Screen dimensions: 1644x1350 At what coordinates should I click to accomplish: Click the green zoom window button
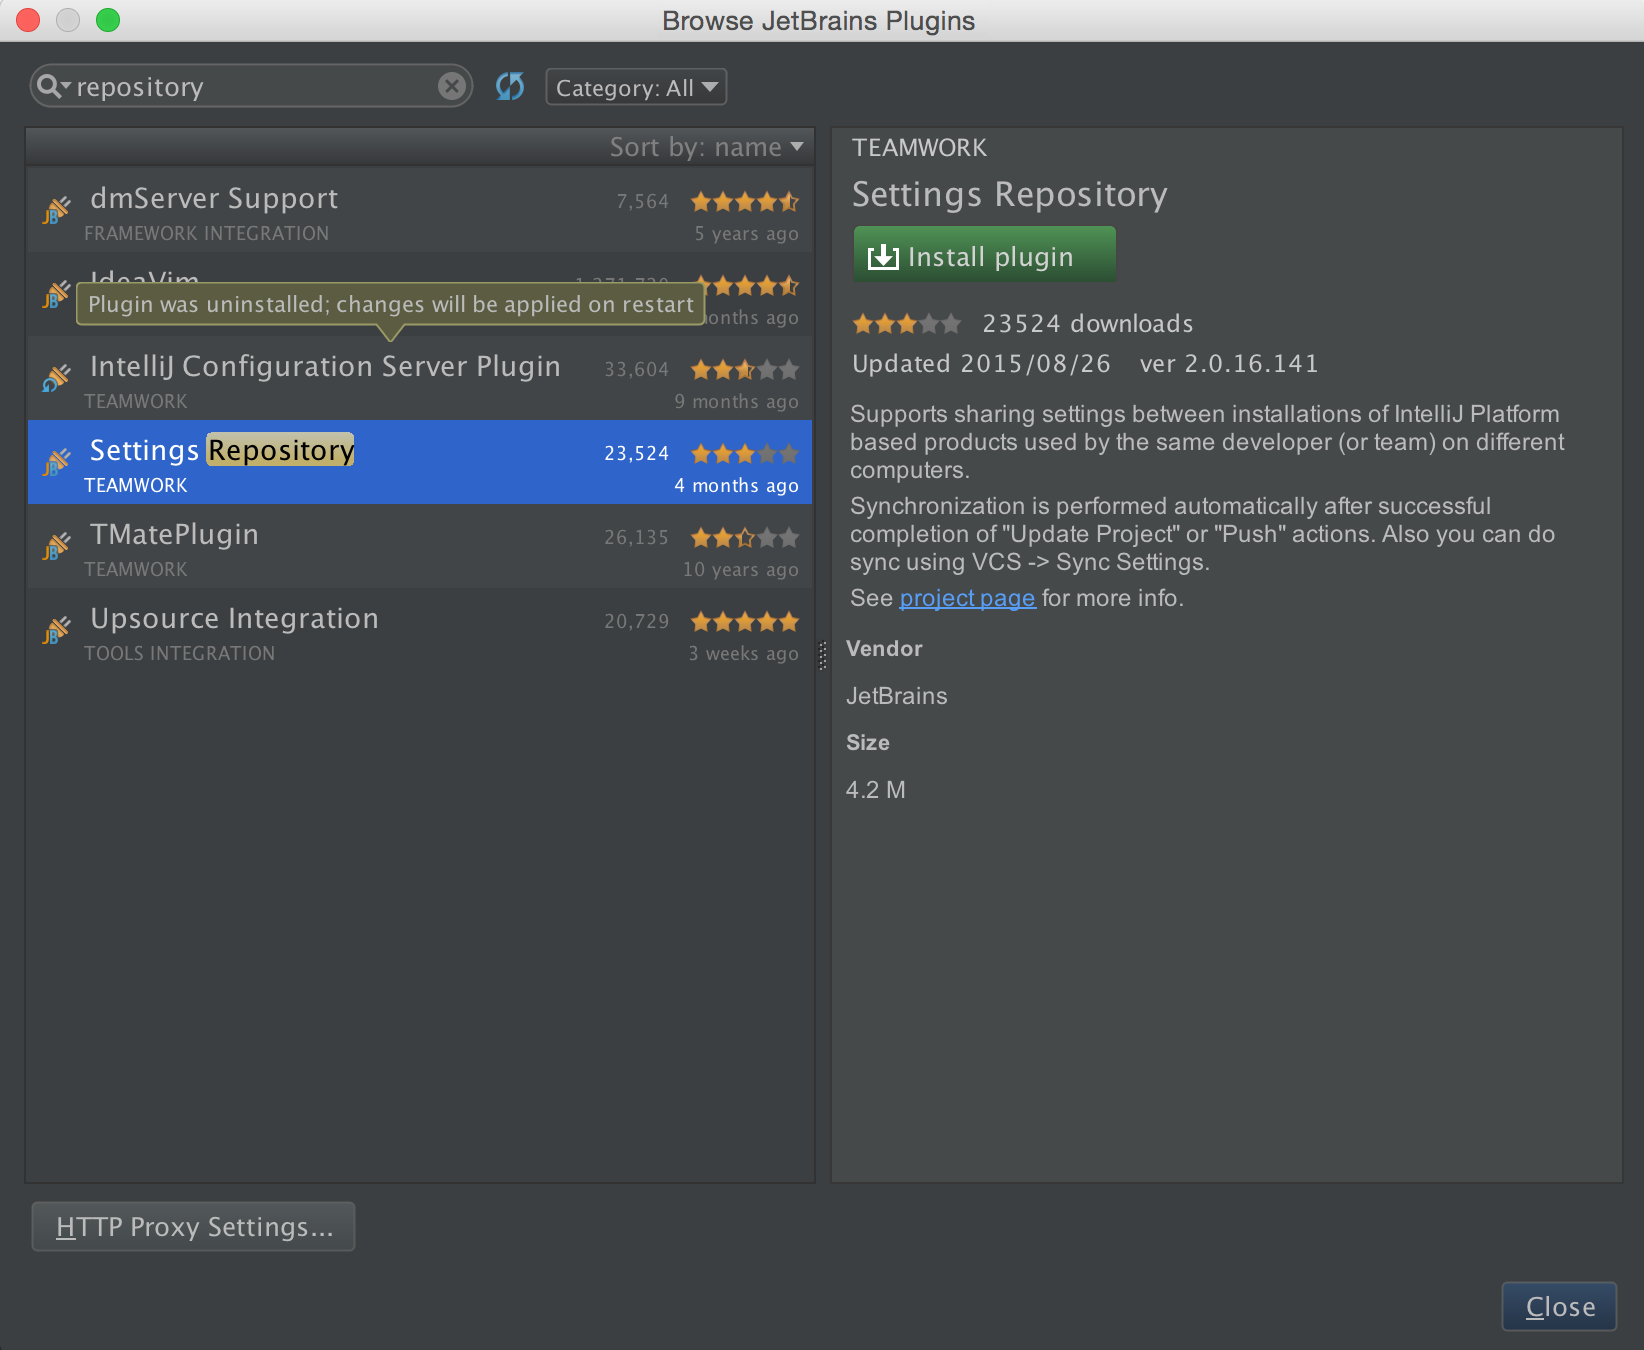pyautogui.click(x=108, y=20)
